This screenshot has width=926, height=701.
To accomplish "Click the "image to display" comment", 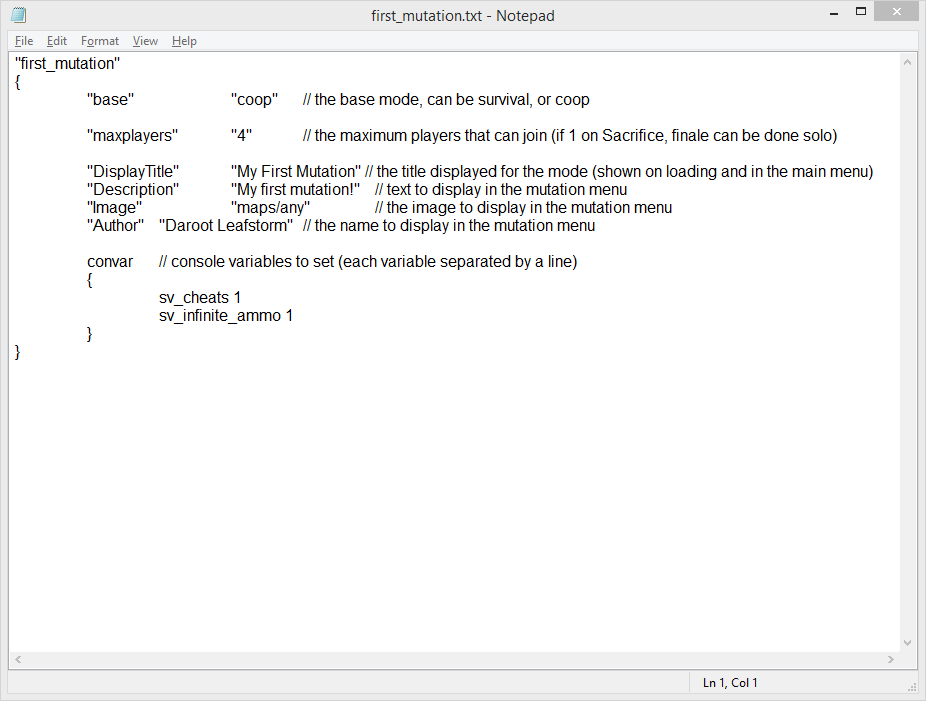I will pyautogui.click(x=523, y=208).
